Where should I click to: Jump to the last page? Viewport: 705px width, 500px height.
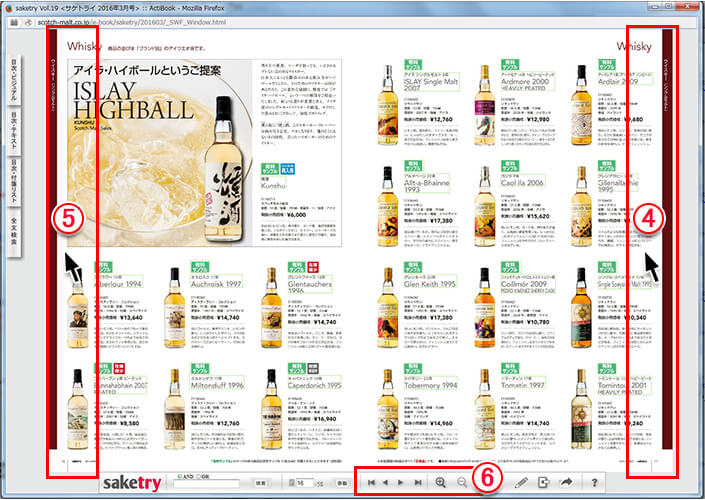pyautogui.click(x=418, y=482)
